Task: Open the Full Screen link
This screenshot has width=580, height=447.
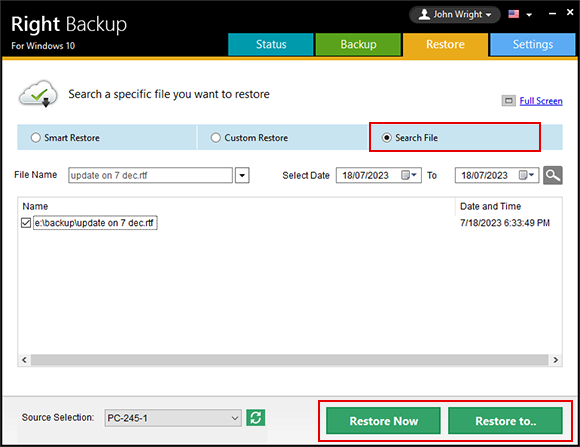Action: click(541, 101)
